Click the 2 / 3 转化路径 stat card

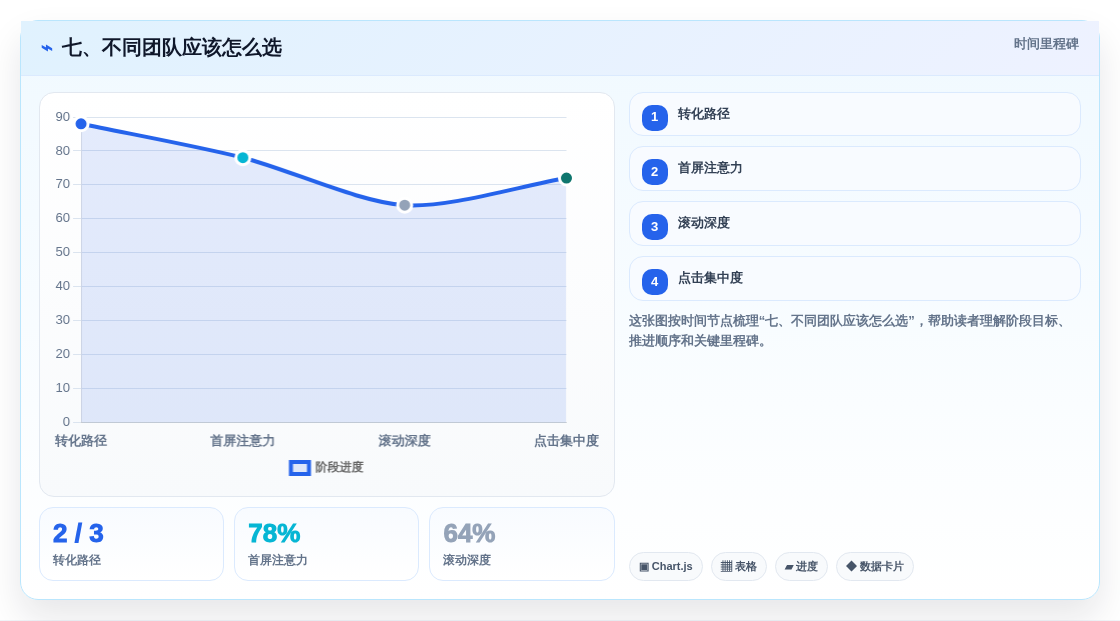click(131, 545)
